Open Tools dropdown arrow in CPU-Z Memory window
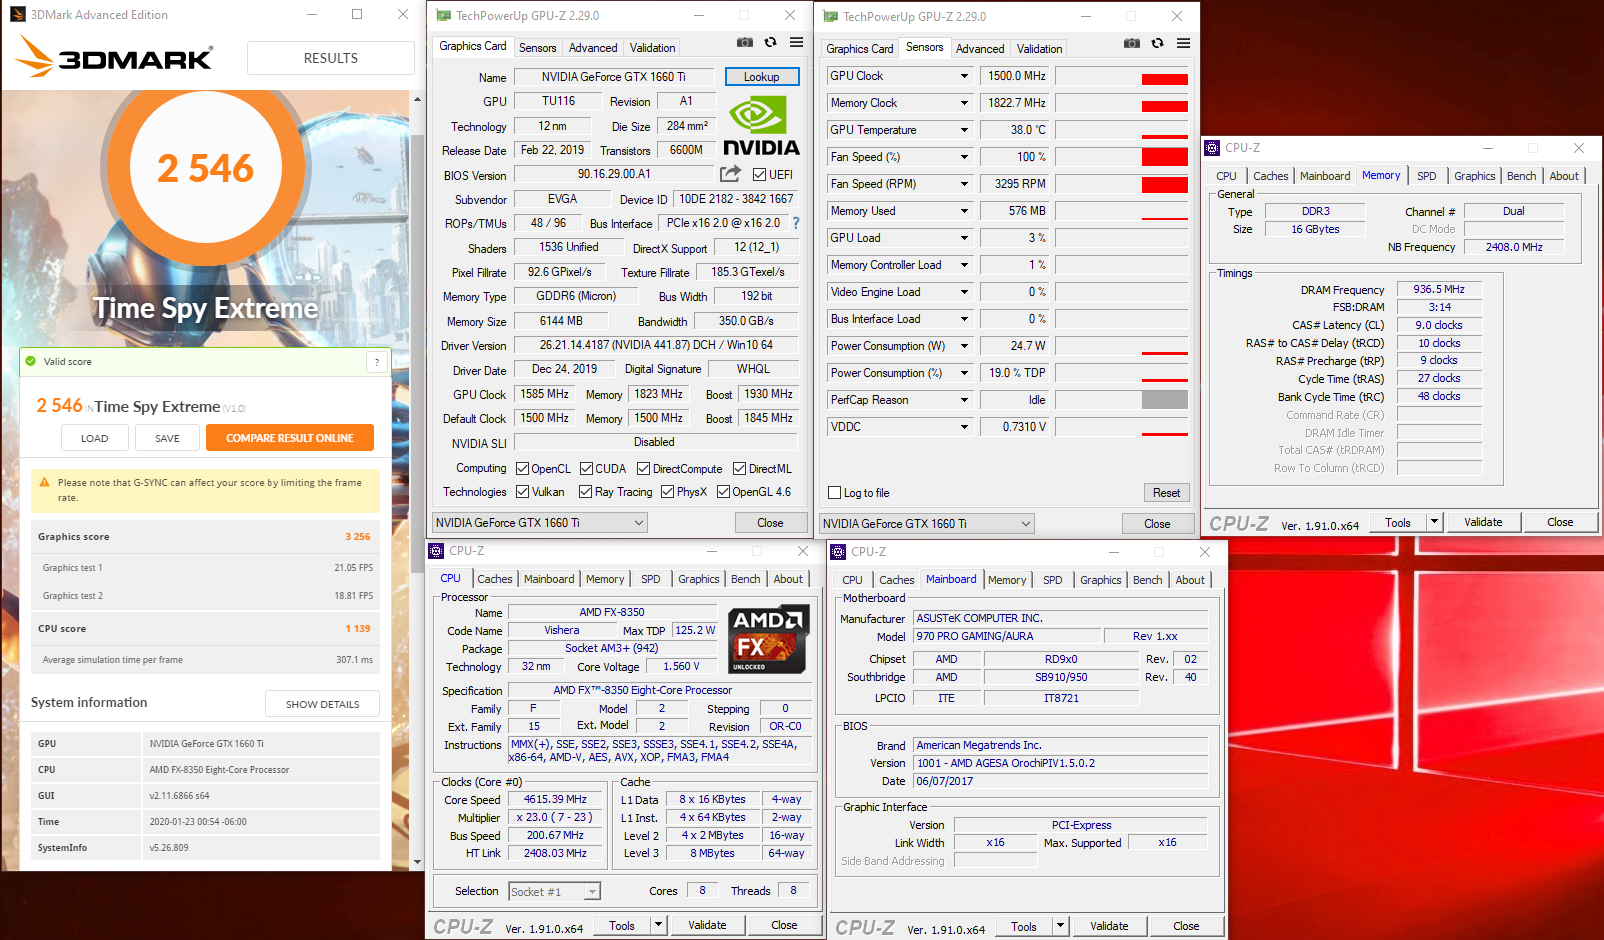The width and height of the screenshot is (1604, 940). click(1433, 521)
